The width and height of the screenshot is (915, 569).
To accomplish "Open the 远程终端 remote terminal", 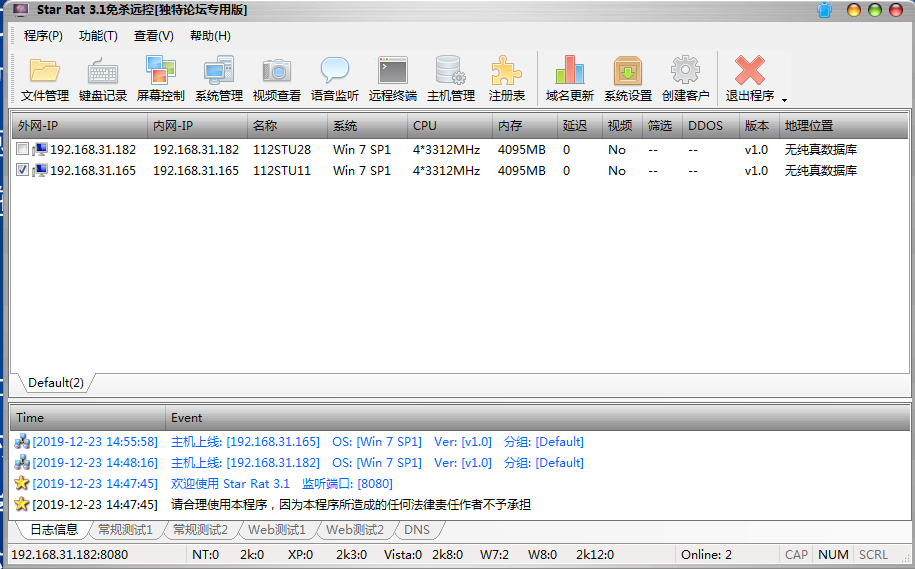I will pos(393,79).
